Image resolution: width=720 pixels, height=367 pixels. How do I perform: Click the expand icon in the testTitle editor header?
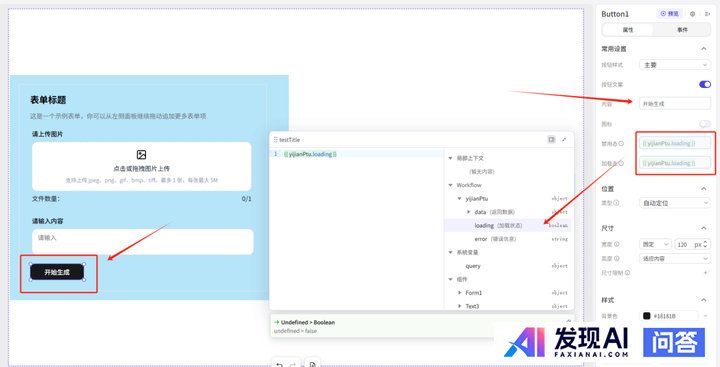click(x=564, y=140)
